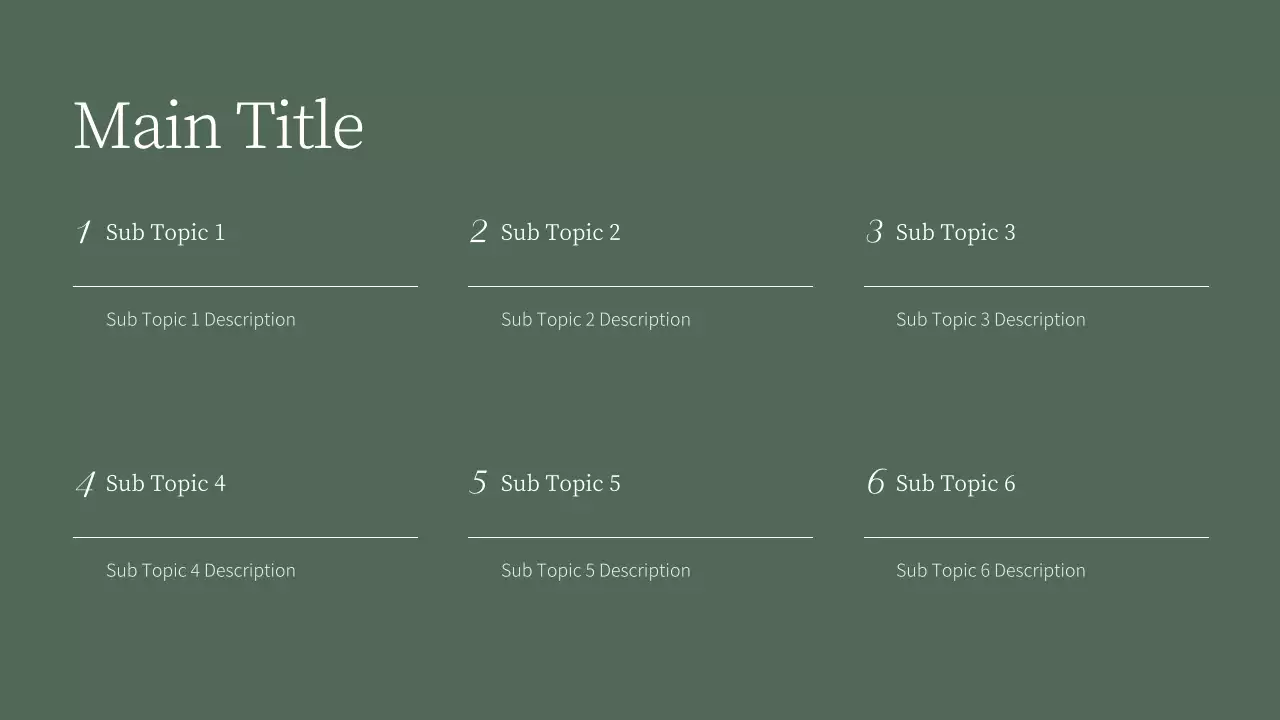Click the Sub Topic 5 heading
This screenshot has height=720, width=1280.
[560, 484]
